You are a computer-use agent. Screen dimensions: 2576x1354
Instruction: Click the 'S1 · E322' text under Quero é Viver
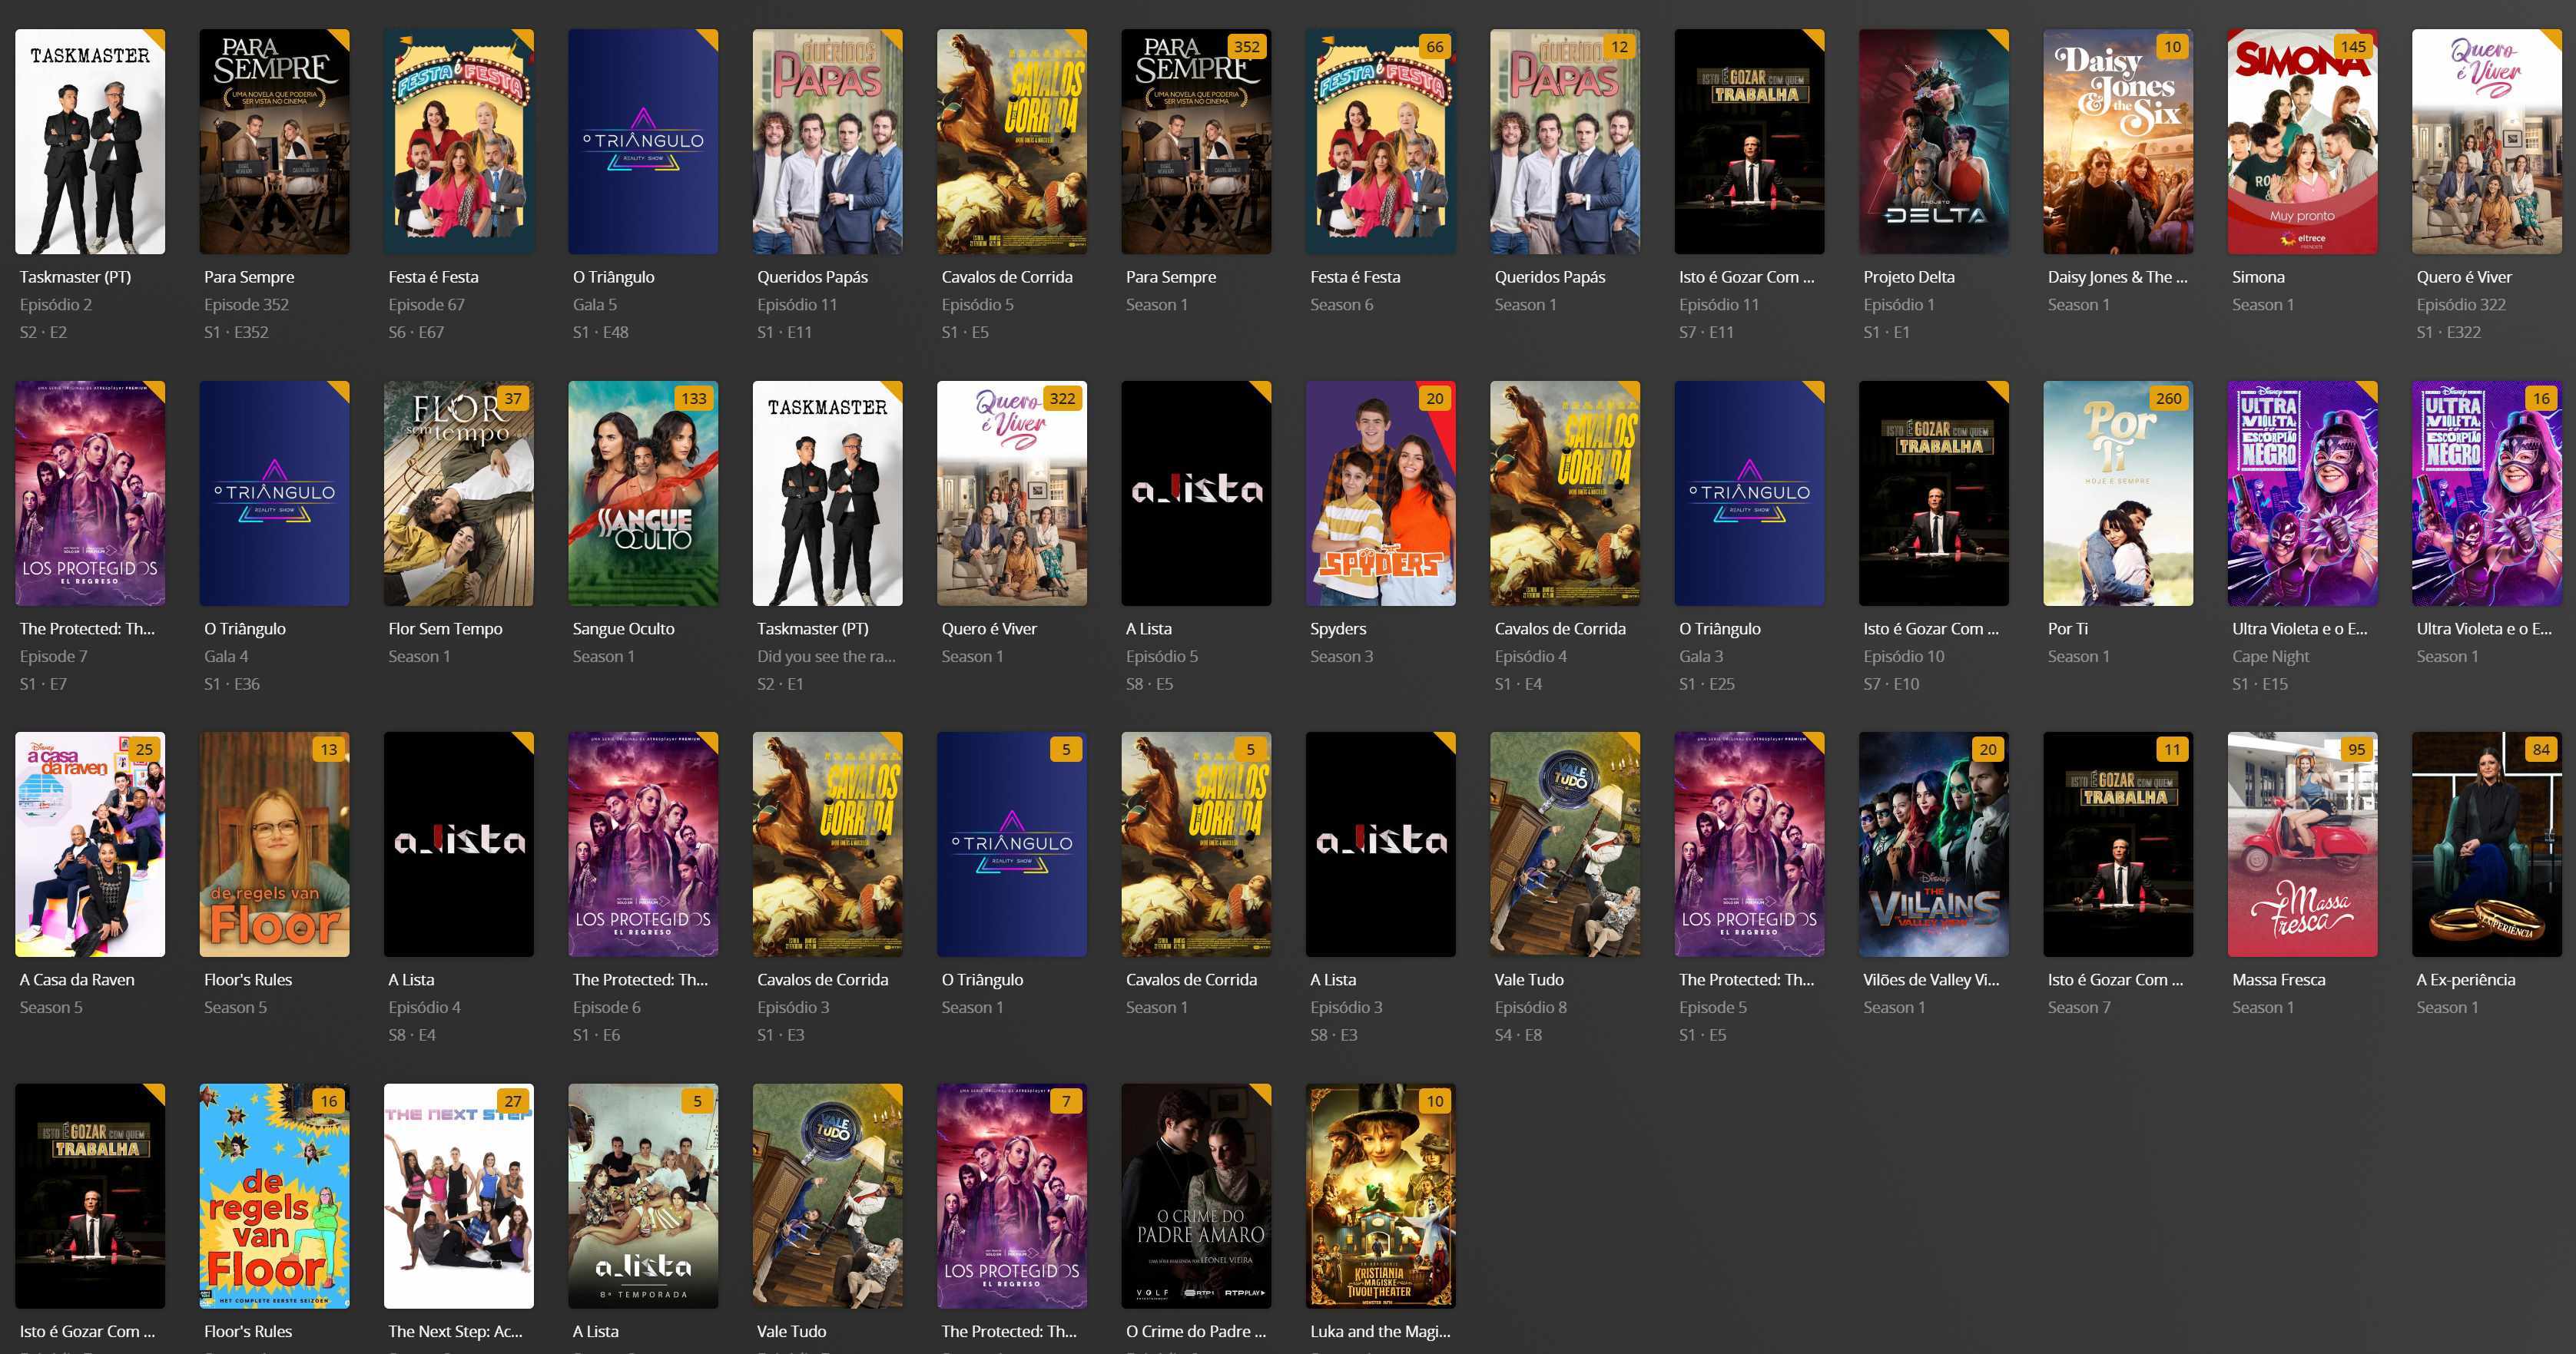(x=2448, y=332)
